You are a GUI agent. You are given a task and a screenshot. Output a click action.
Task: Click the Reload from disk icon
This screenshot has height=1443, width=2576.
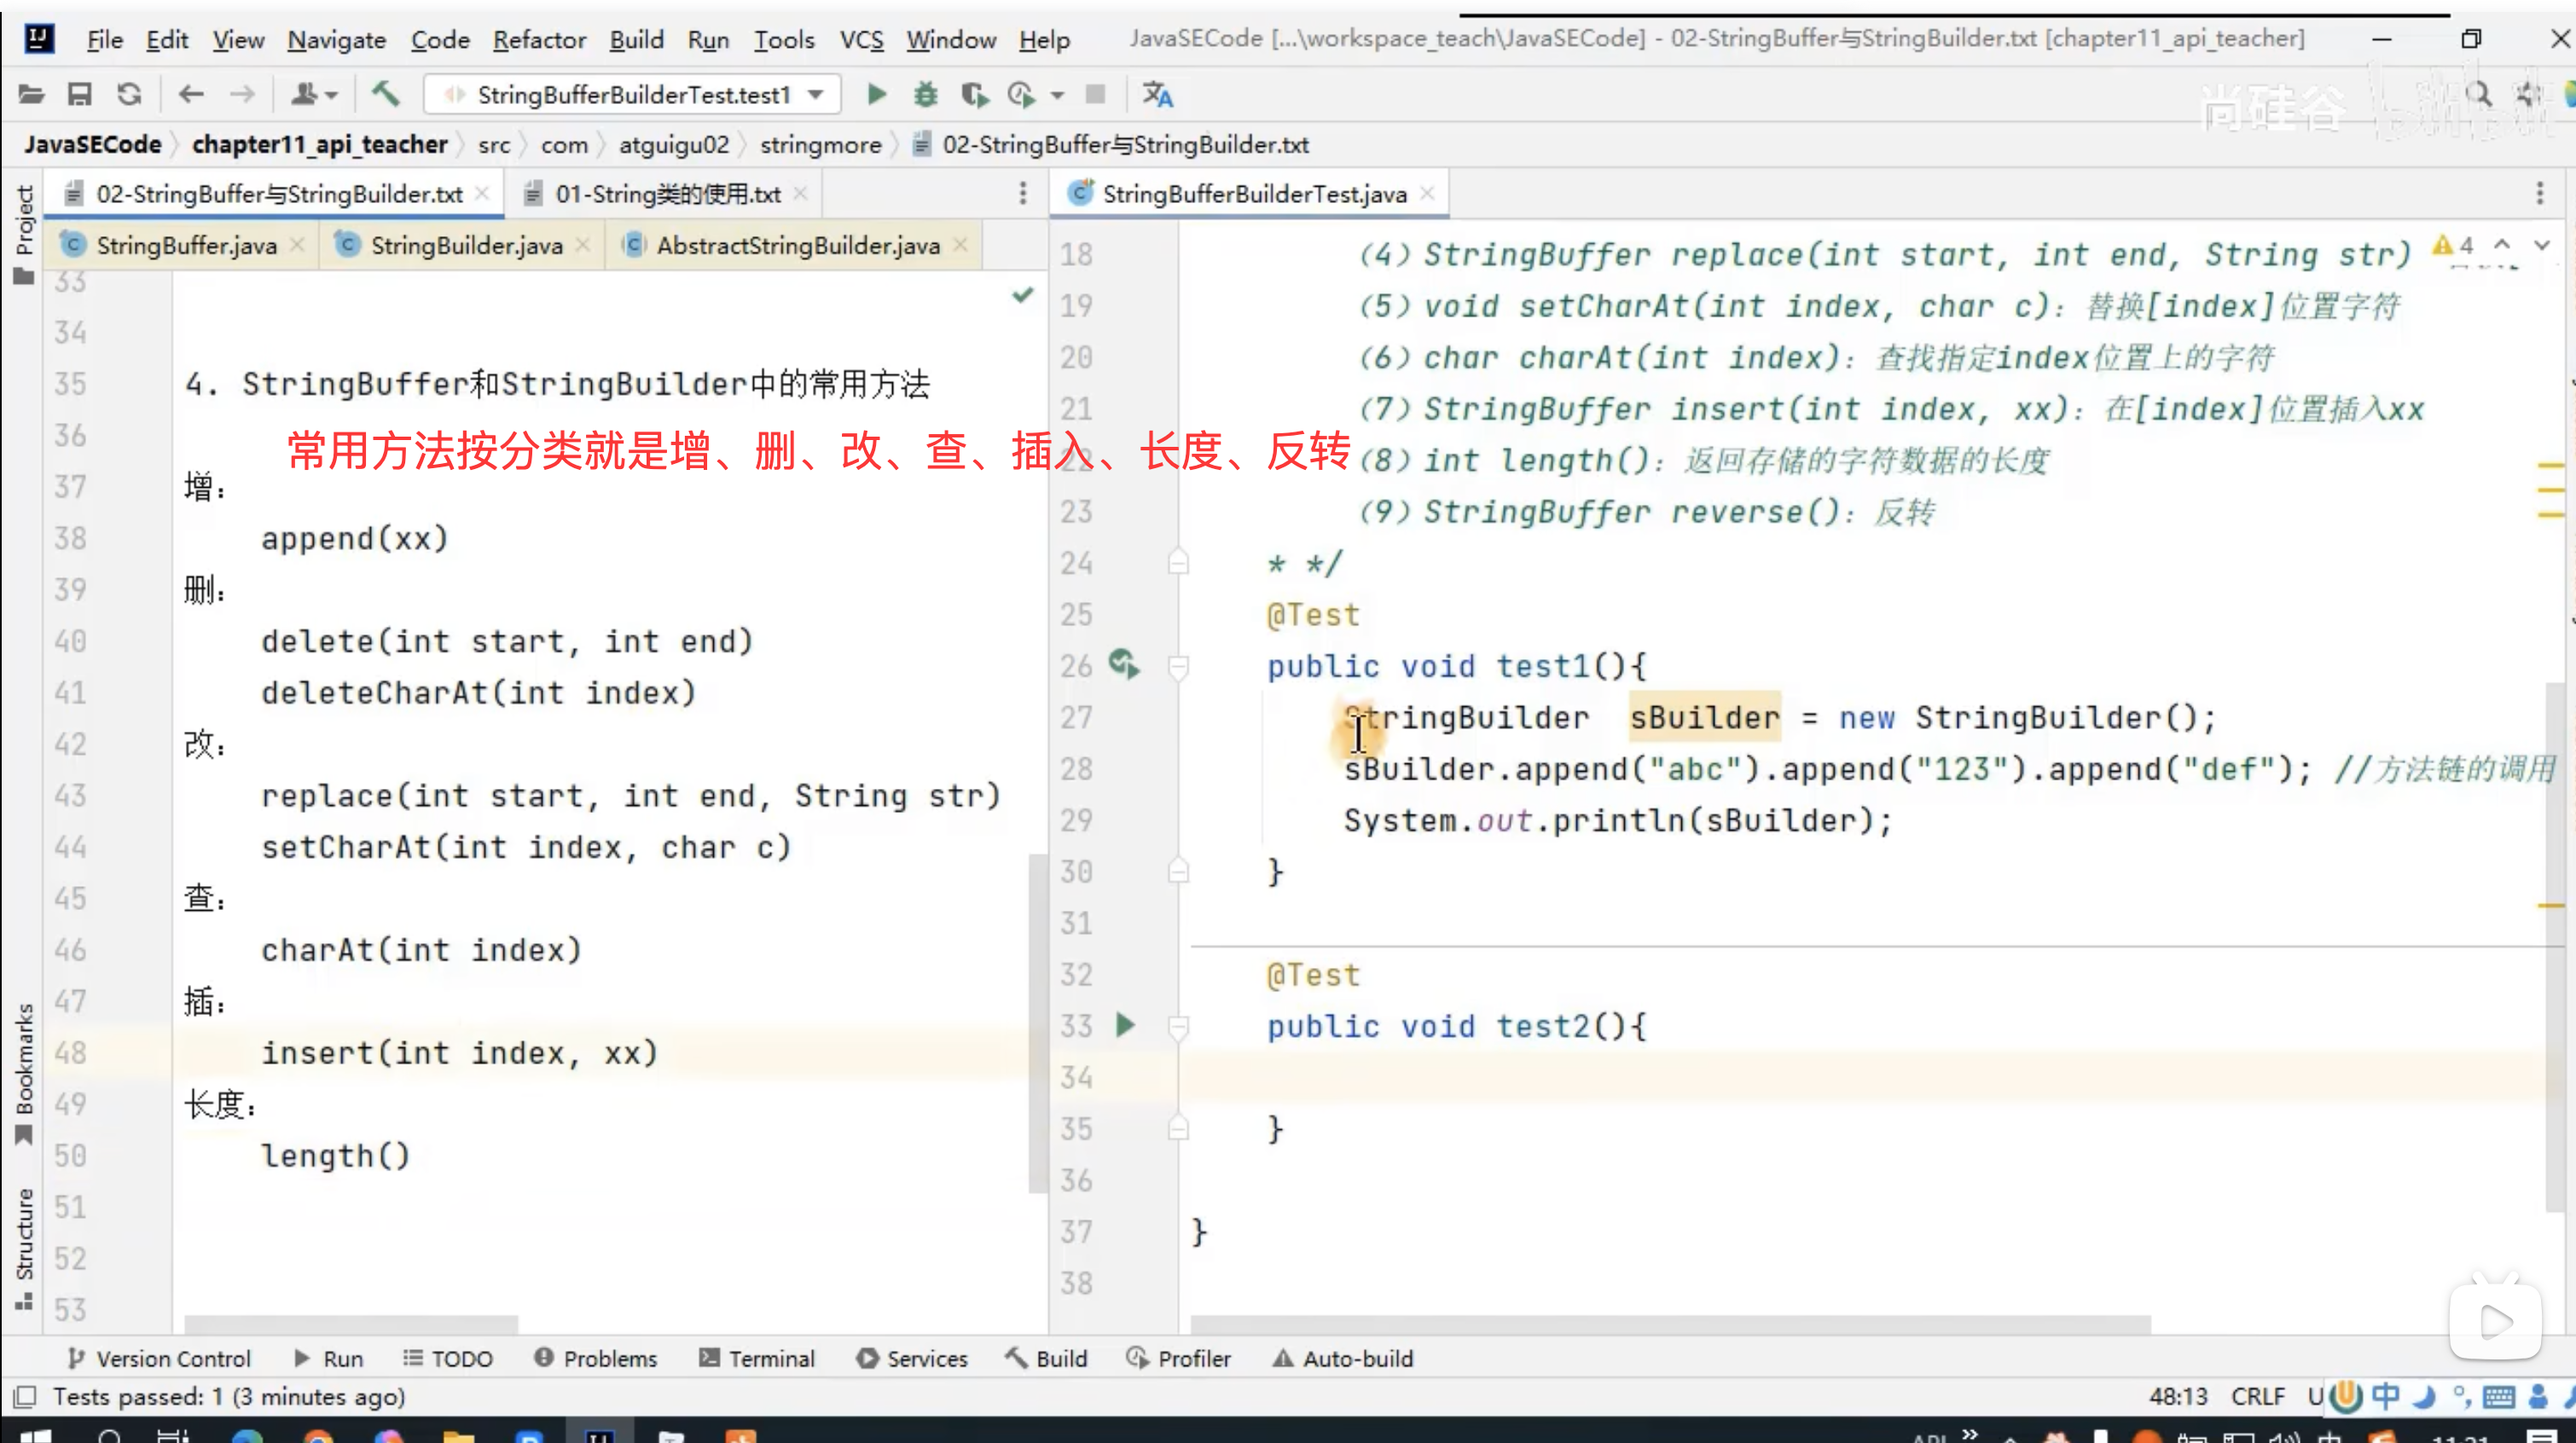(129, 95)
